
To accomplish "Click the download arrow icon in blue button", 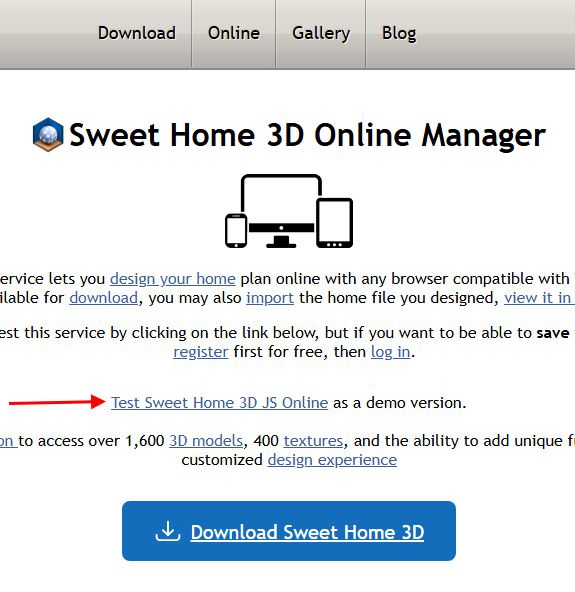I will click(168, 531).
